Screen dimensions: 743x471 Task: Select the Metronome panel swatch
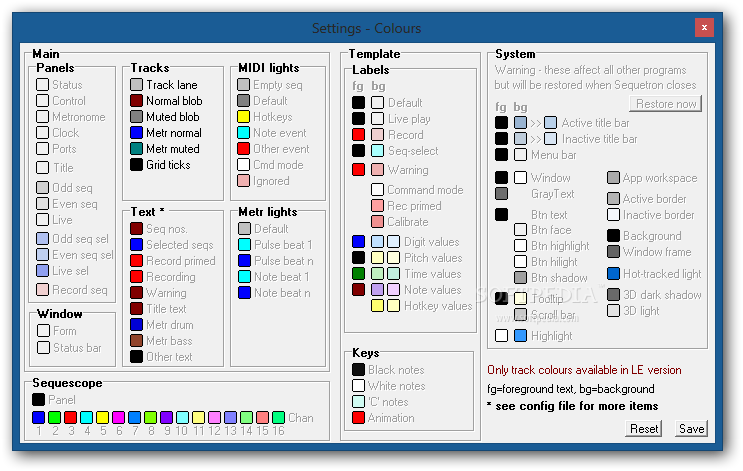click(x=43, y=117)
